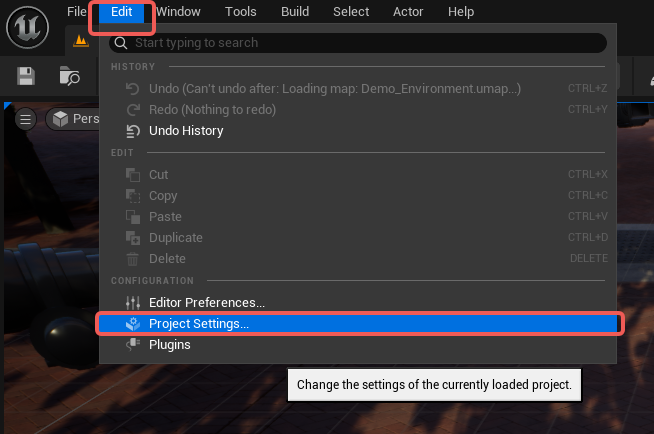654x434 pixels.
Task: Open the Actor menu
Action: tap(408, 12)
